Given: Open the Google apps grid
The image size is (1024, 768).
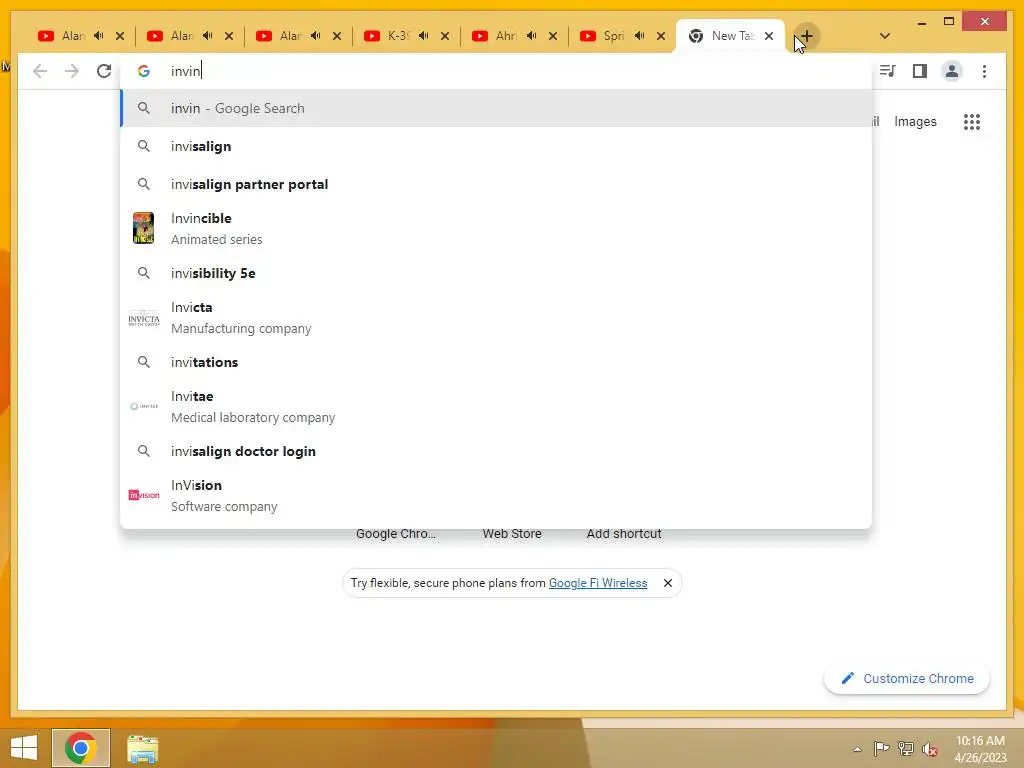Looking at the screenshot, I should click(x=972, y=121).
